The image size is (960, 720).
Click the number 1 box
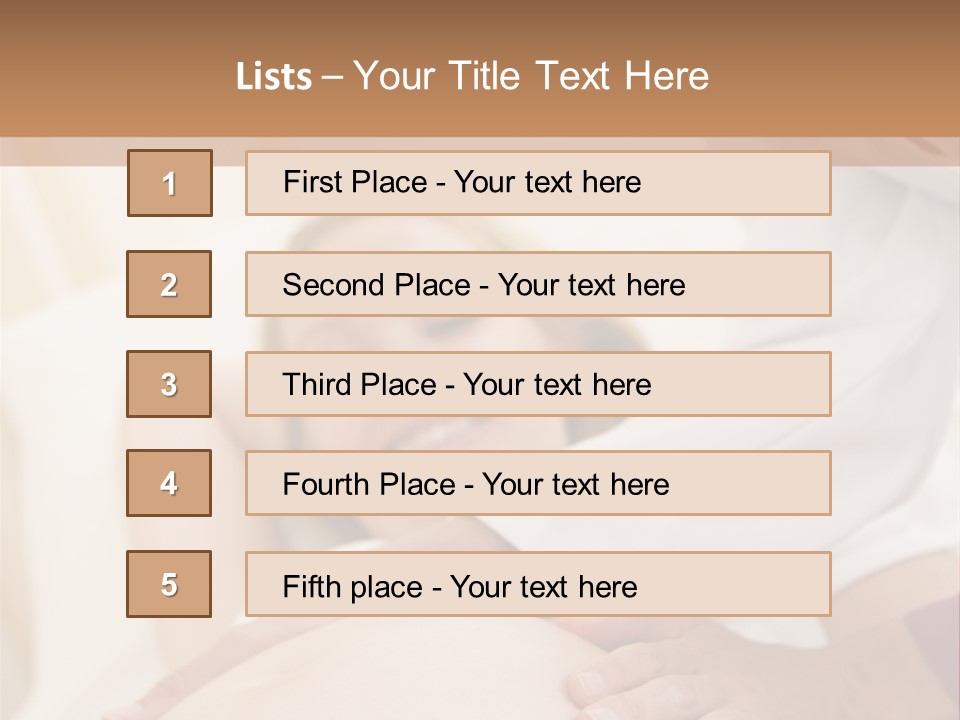pyautogui.click(x=170, y=183)
